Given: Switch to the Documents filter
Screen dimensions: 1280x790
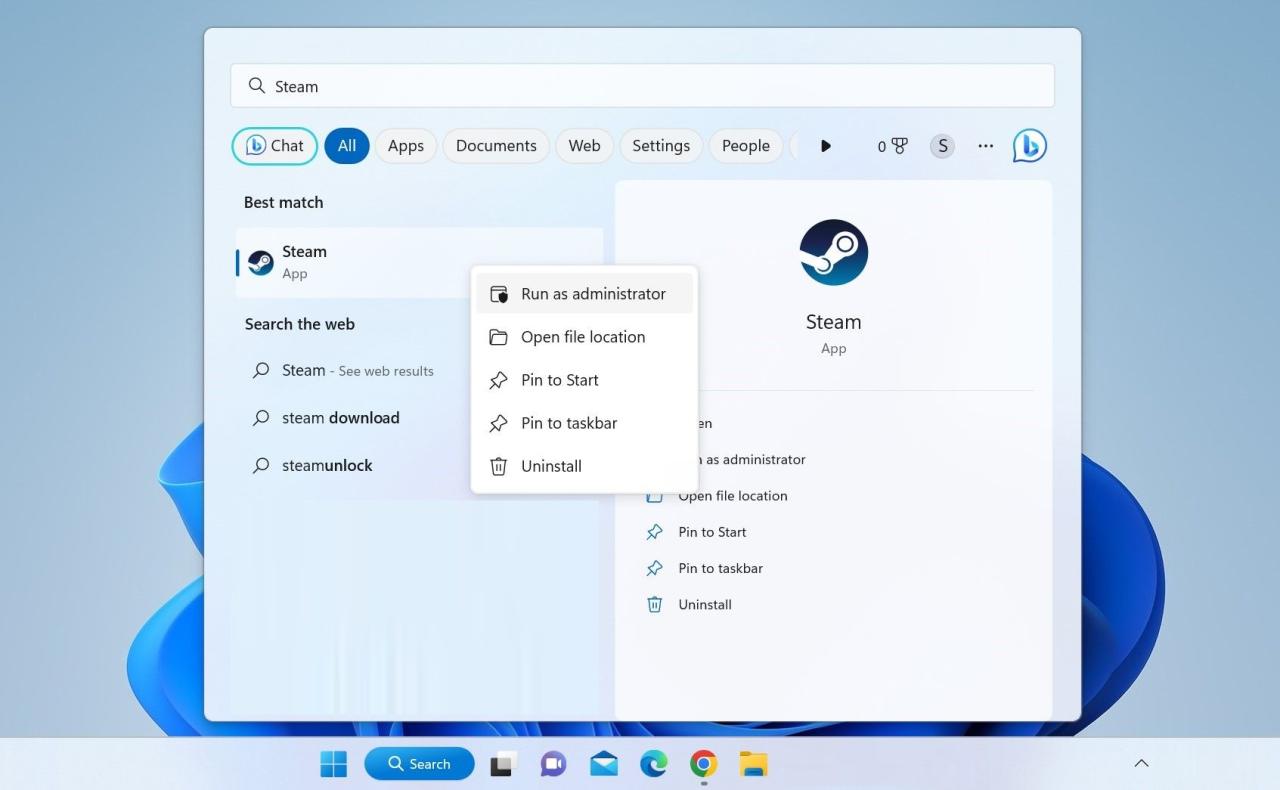Looking at the screenshot, I should [496, 146].
